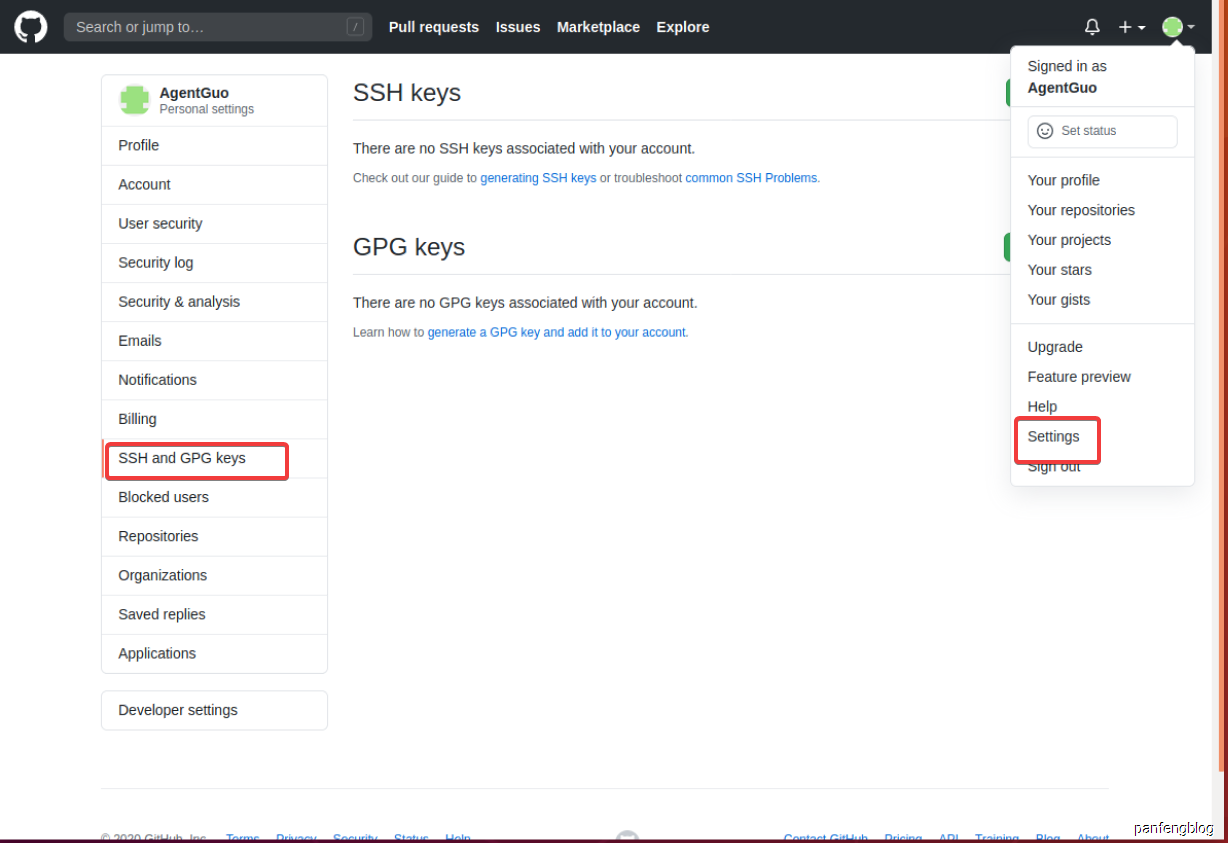The width and height of the screenshot is (1228, 843).
Task: Select SSH and GPG keys sidebar item
Action: [215, 458]
